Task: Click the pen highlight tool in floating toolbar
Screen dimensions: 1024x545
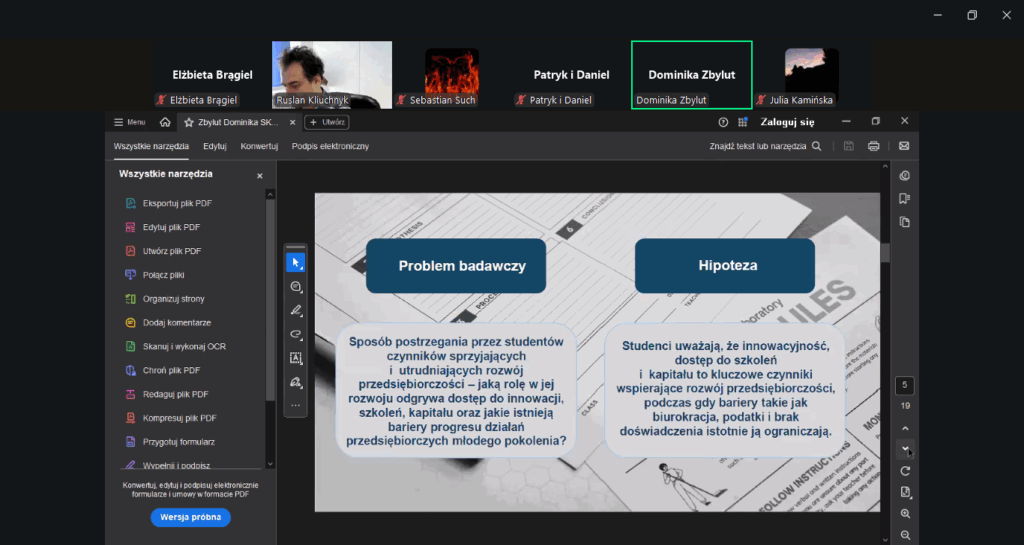Action: (x=296, y=311)
